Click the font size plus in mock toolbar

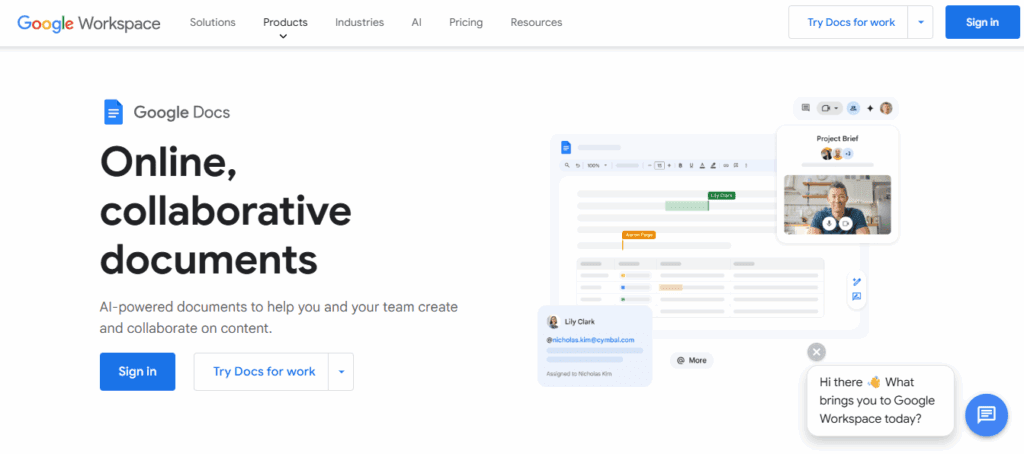669,165
